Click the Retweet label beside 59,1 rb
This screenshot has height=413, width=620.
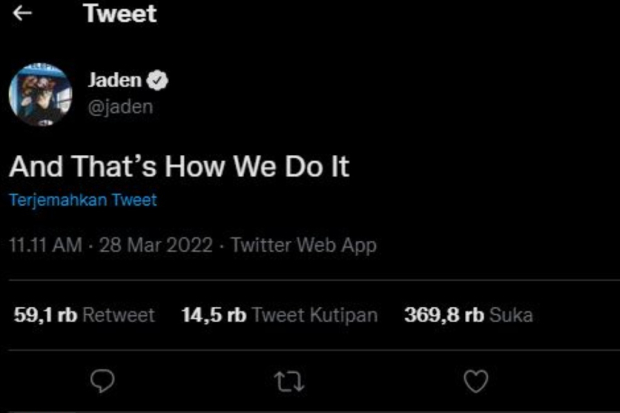tap(118, 315)
